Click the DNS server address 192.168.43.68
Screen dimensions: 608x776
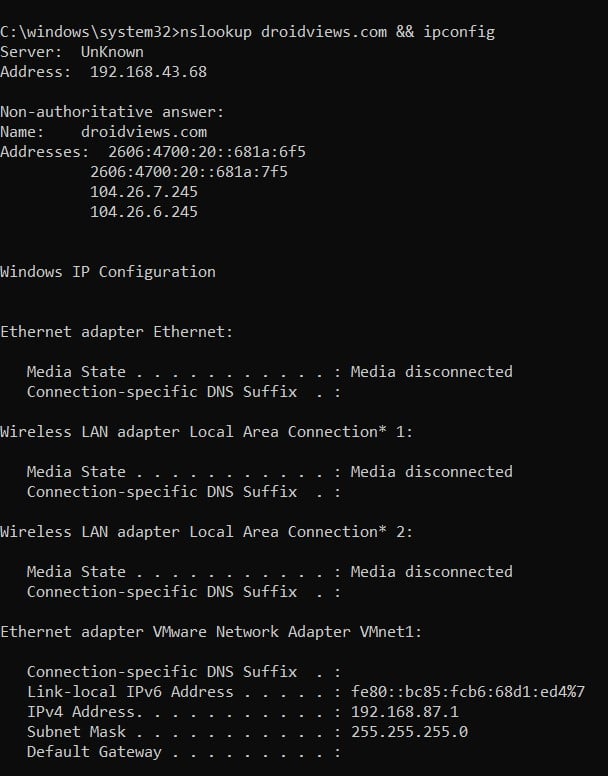coord(148,72)
